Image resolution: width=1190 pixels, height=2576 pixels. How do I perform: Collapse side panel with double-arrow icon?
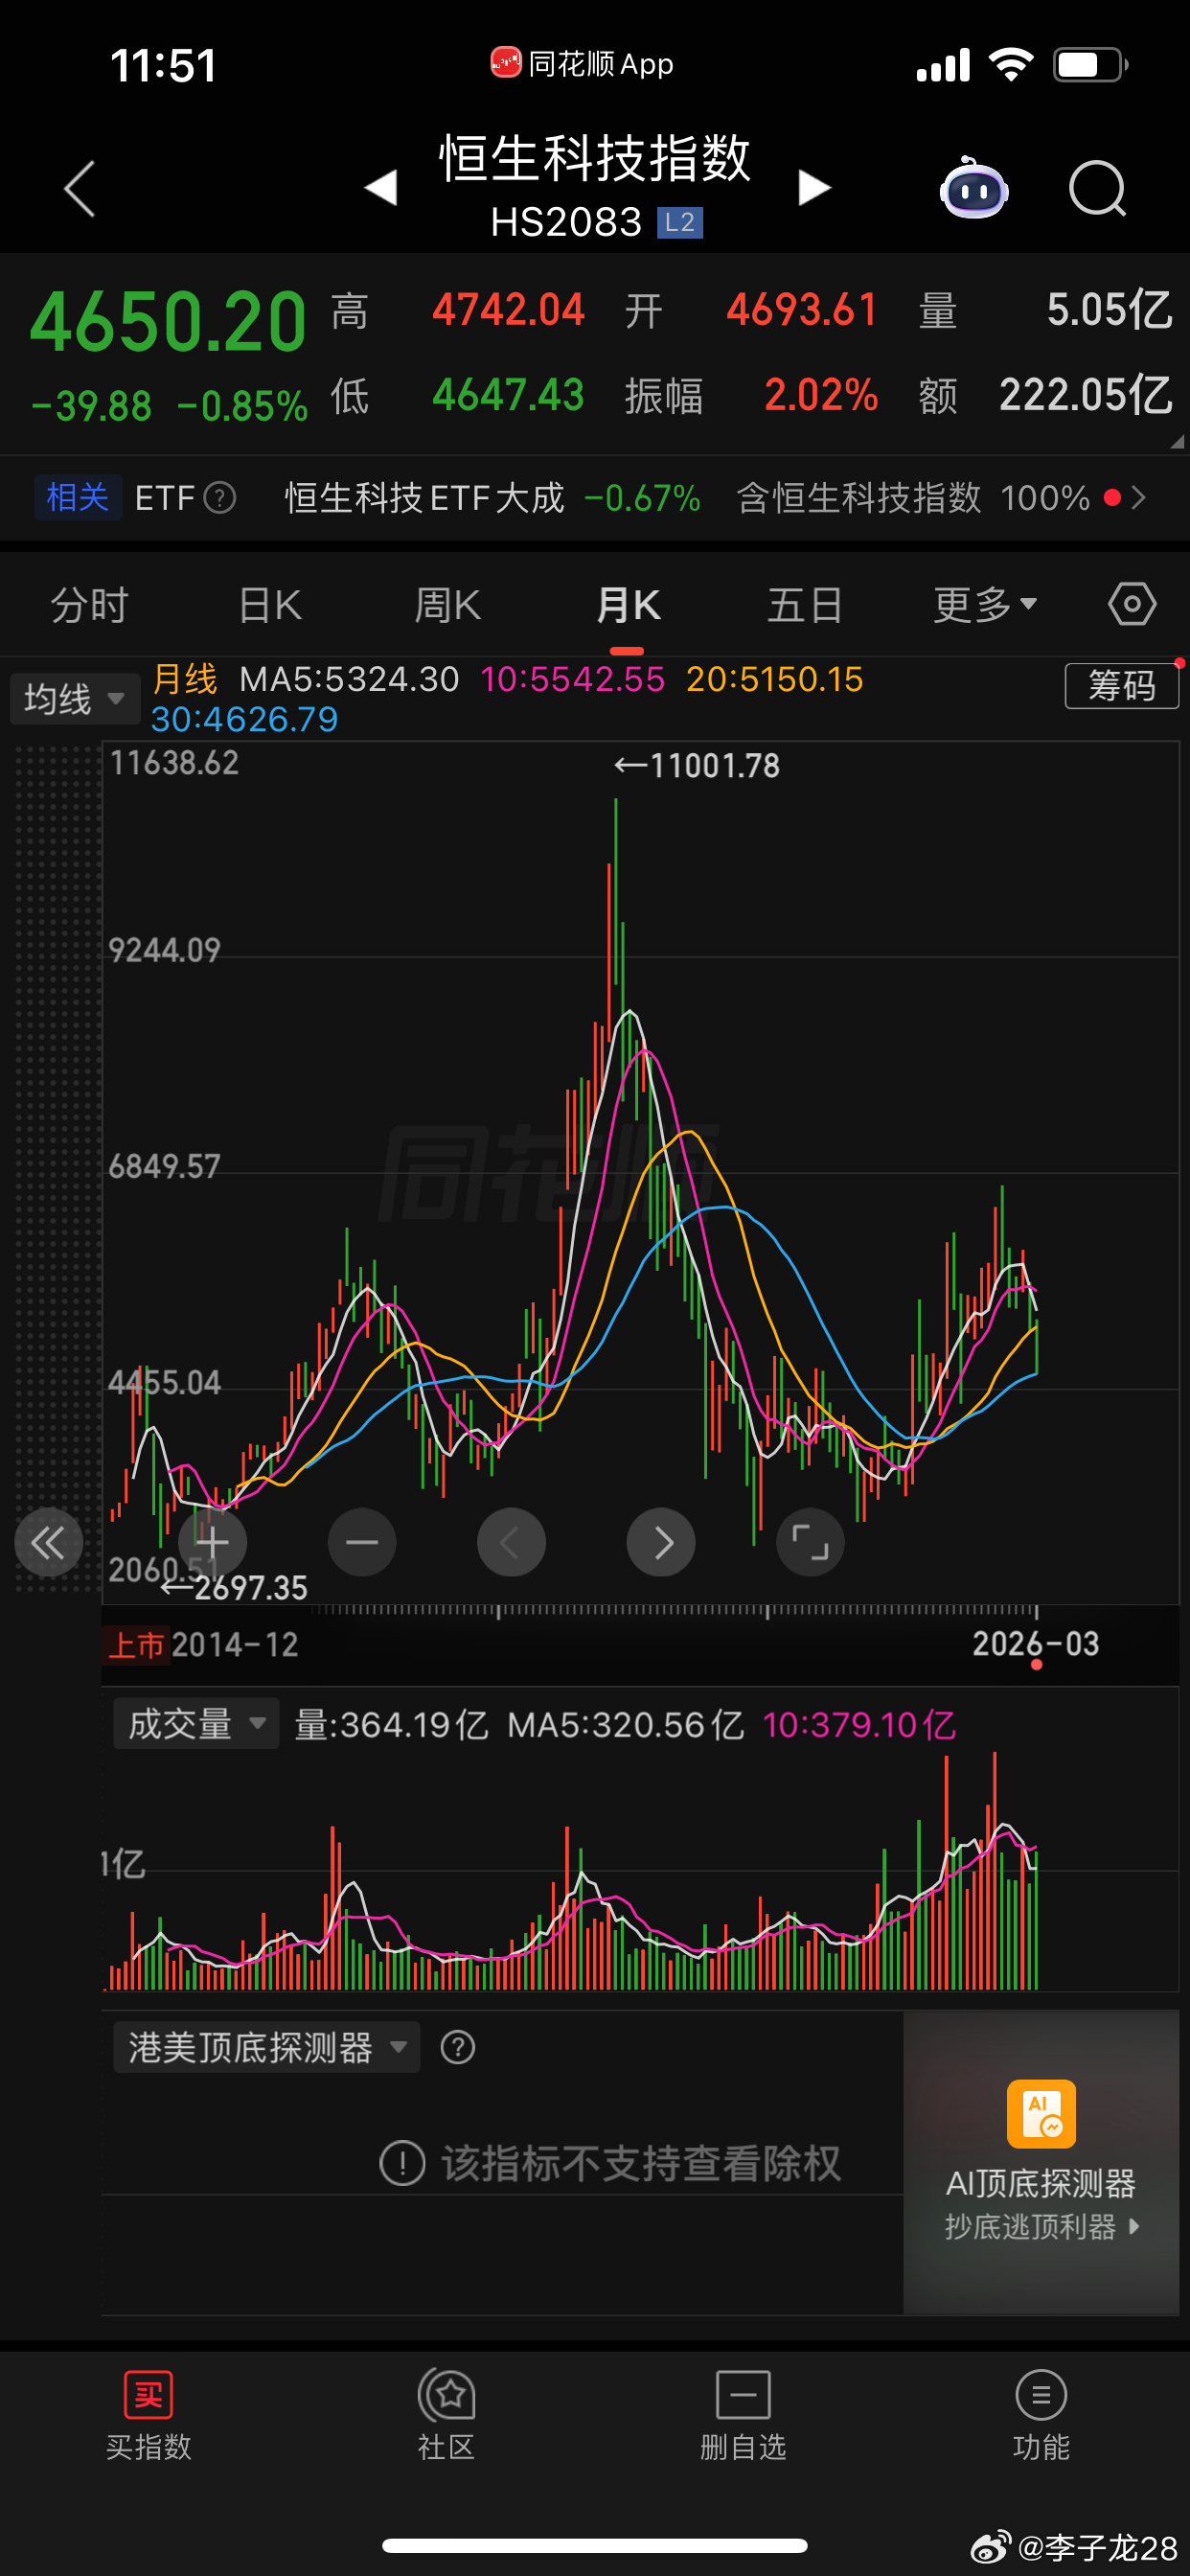(48, 1542)
